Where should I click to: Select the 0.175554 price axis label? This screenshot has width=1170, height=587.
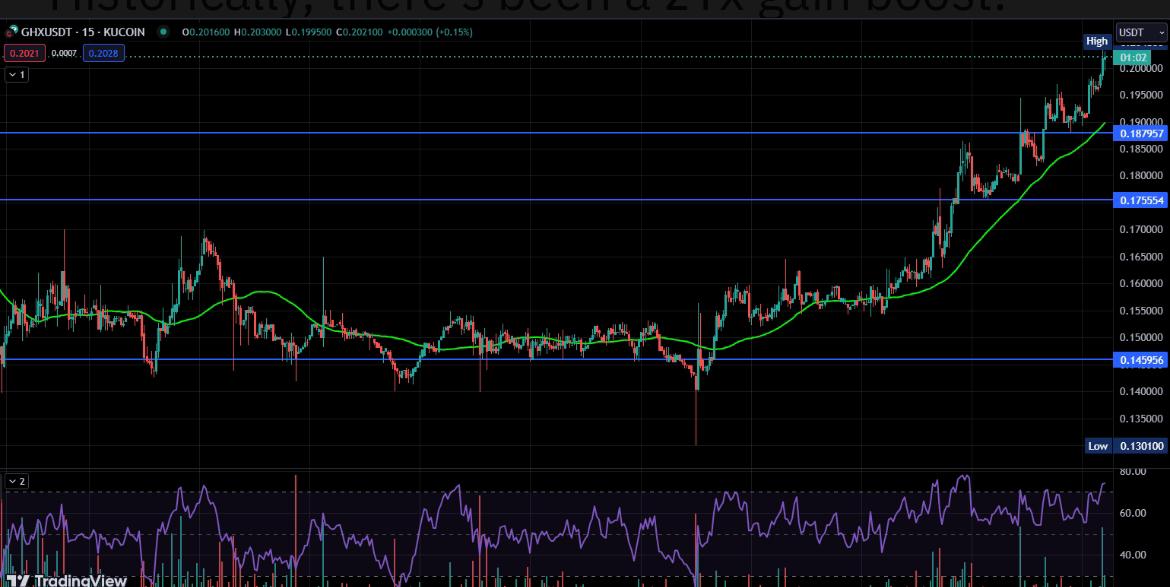(1140, 200)
